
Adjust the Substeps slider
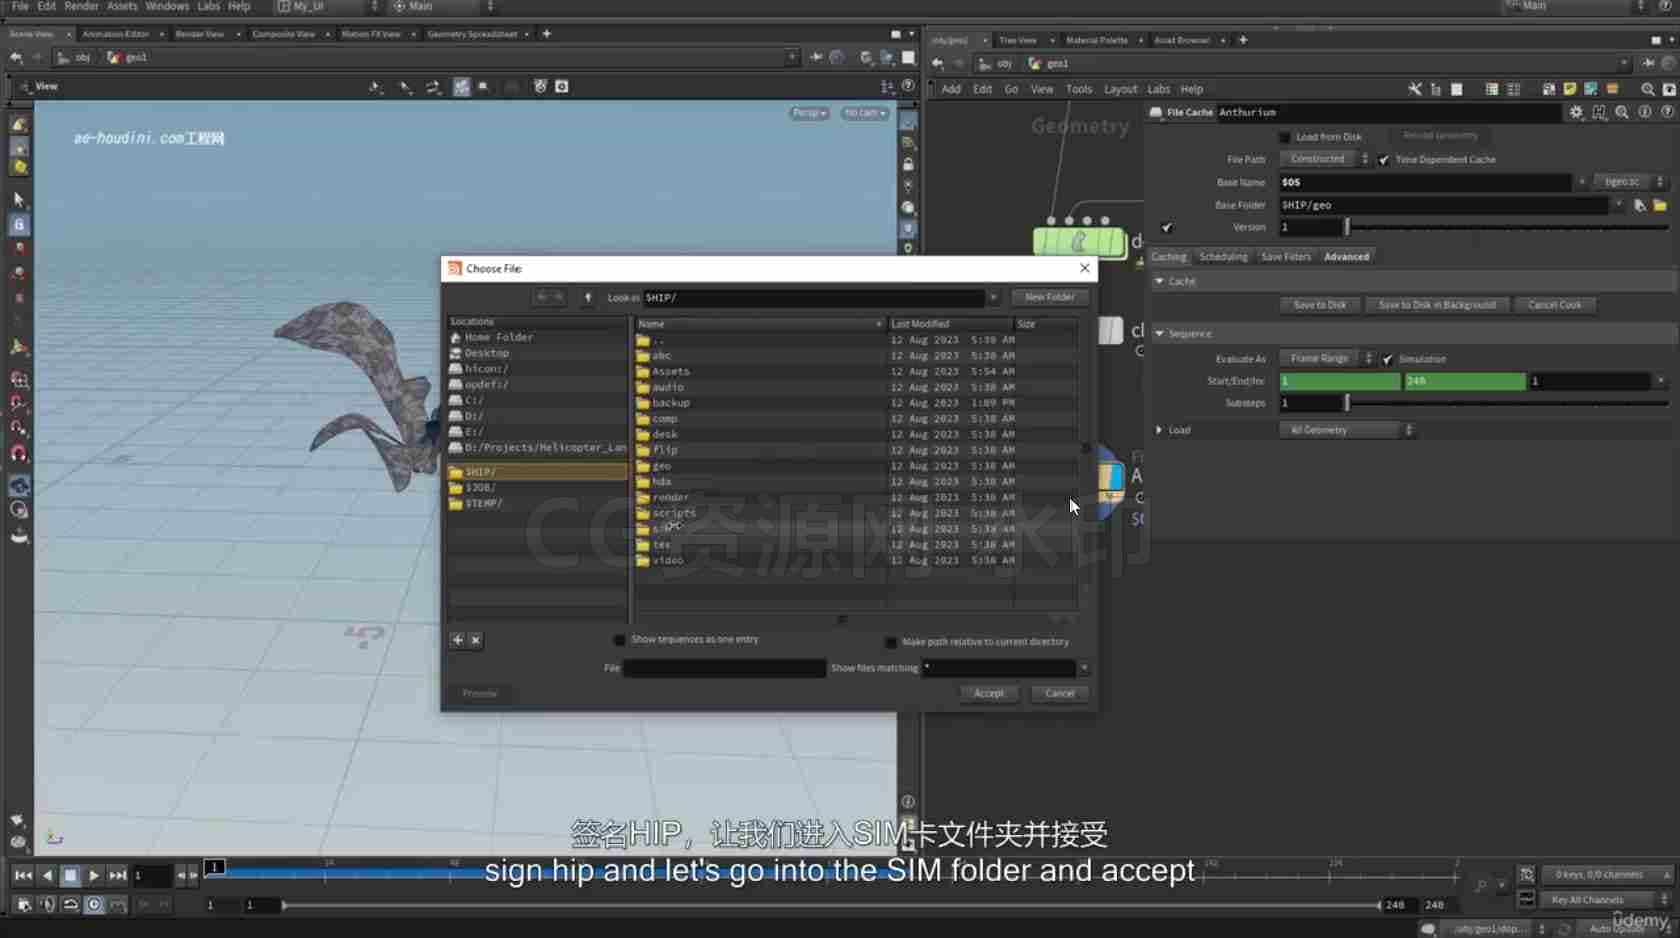(x=1508, y=403)
